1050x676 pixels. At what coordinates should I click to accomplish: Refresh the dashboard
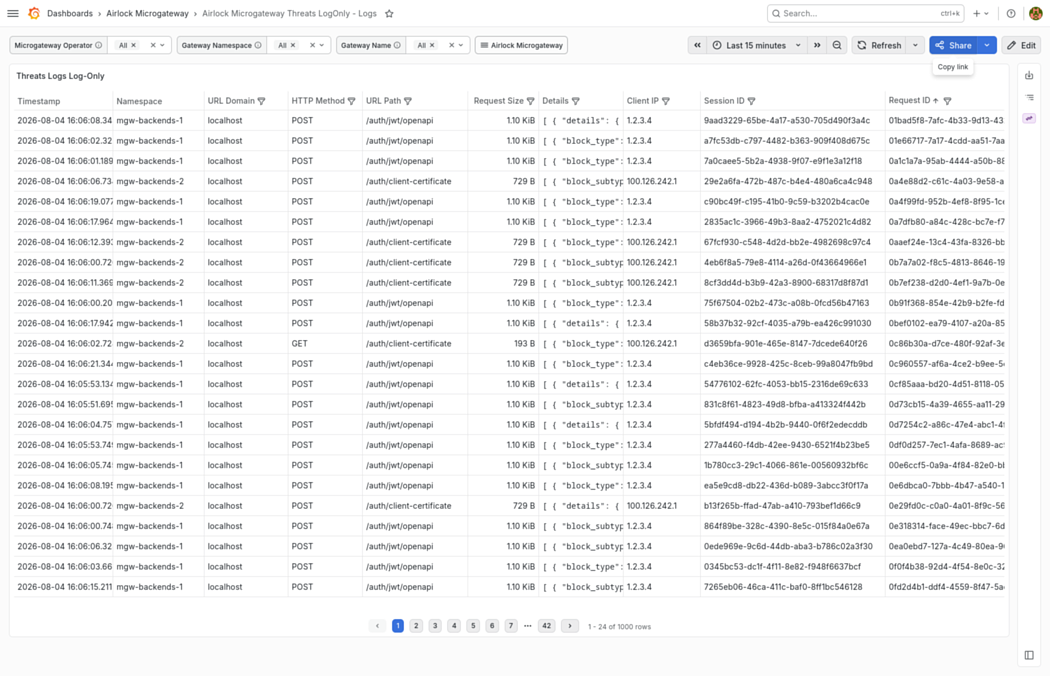point(879,46)
